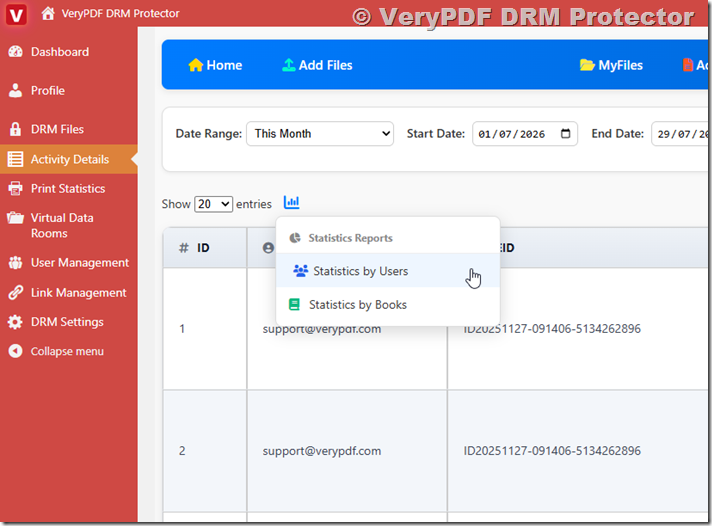Open the Show entries count dropdown
The image size is (712, 526).
point(213,204)
